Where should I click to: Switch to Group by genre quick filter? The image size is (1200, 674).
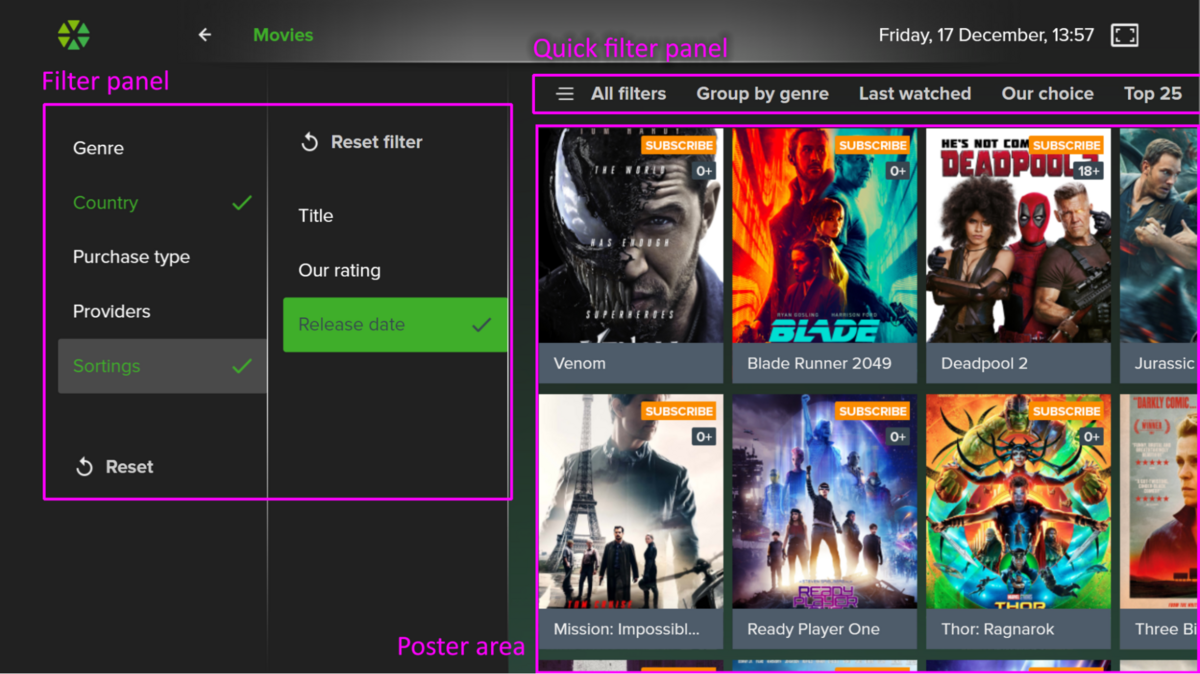pyautogui.click(x=763, y=94)
